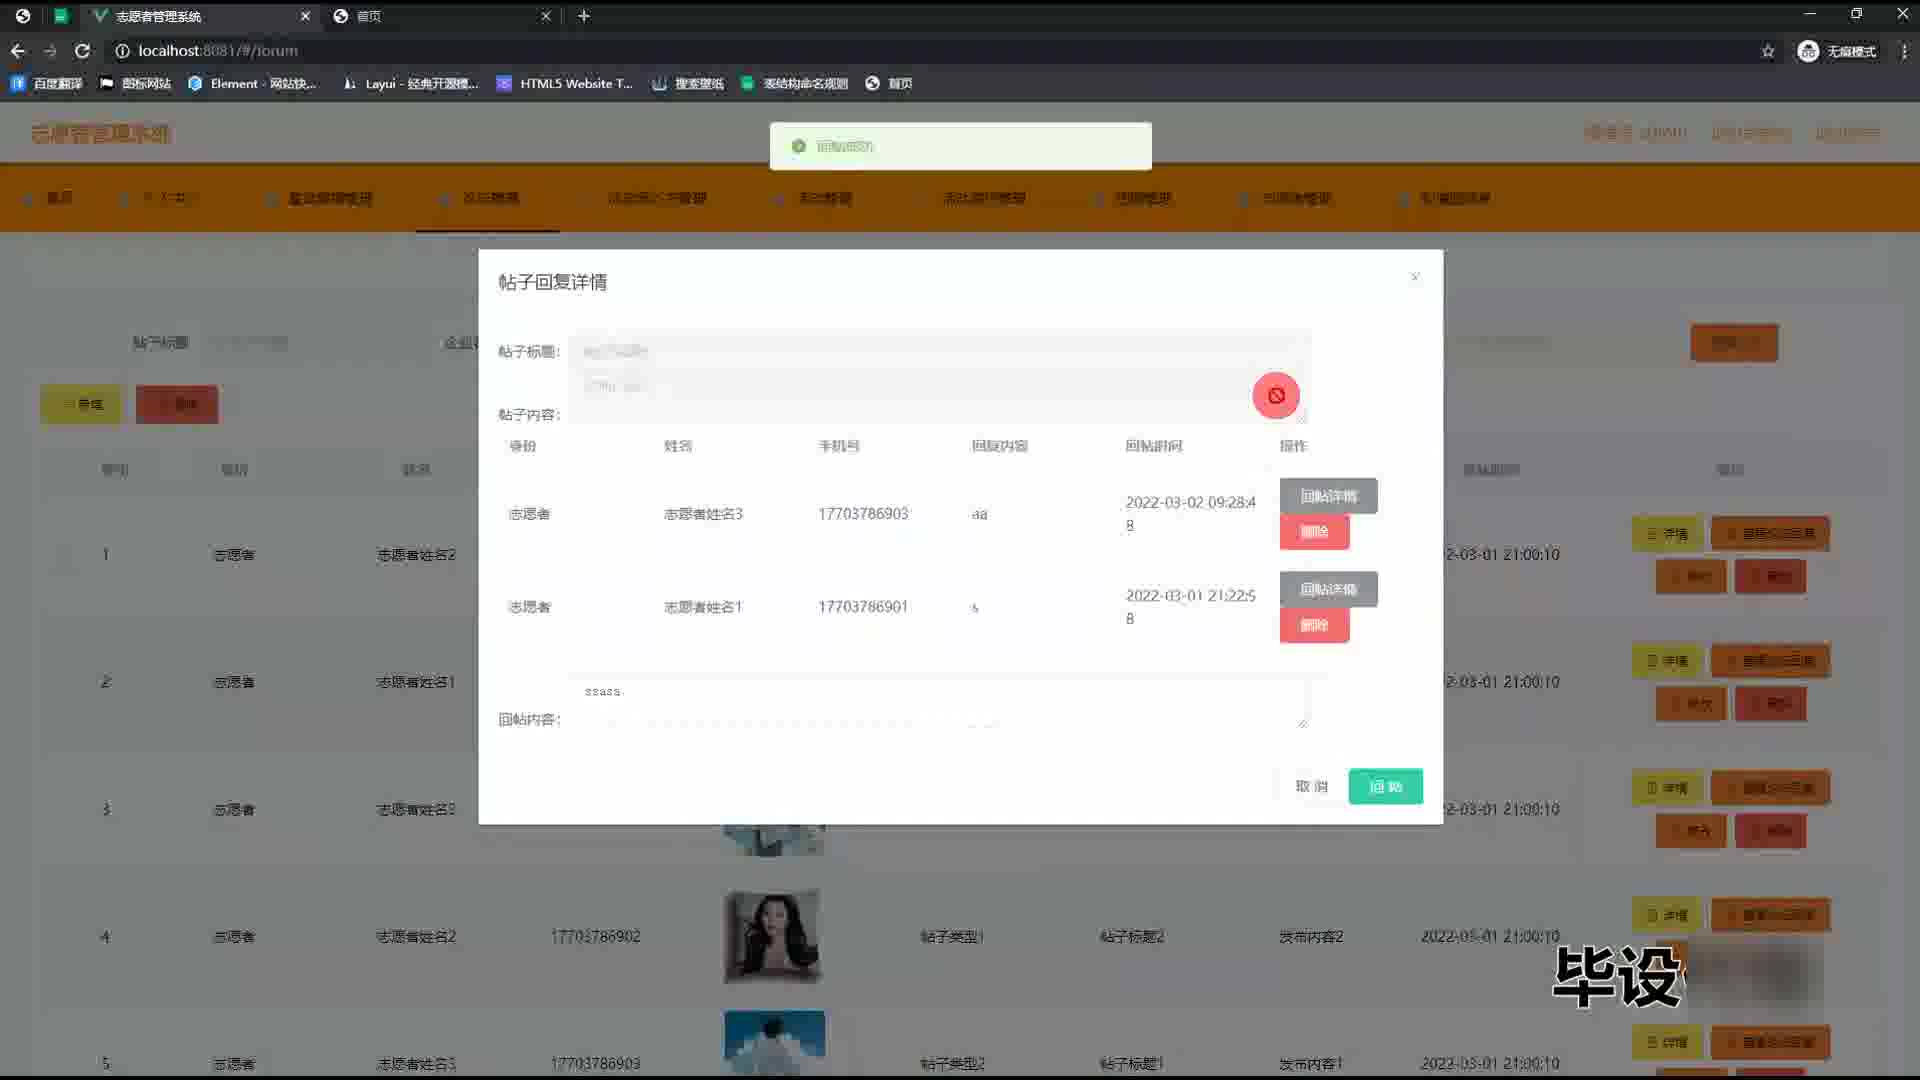Click phone number 17703786903 in dialog

[863, 514]
